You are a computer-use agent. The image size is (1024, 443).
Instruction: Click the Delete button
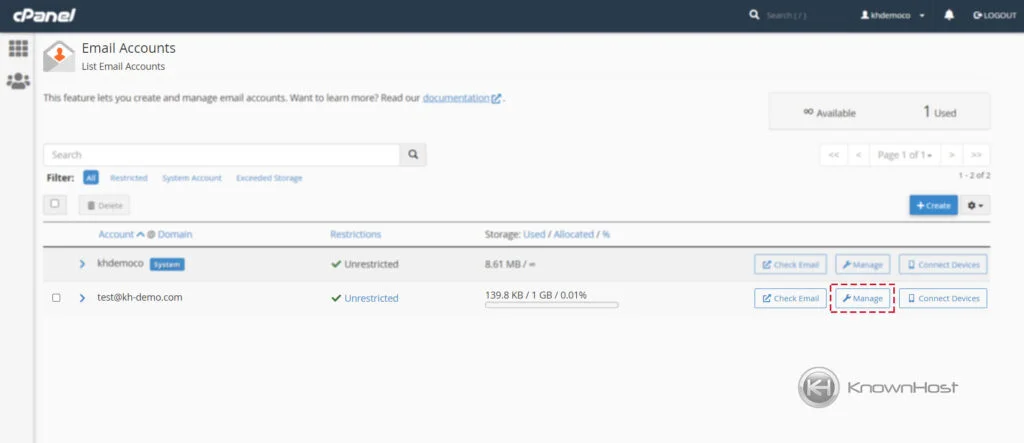click(x=104, y=205)
